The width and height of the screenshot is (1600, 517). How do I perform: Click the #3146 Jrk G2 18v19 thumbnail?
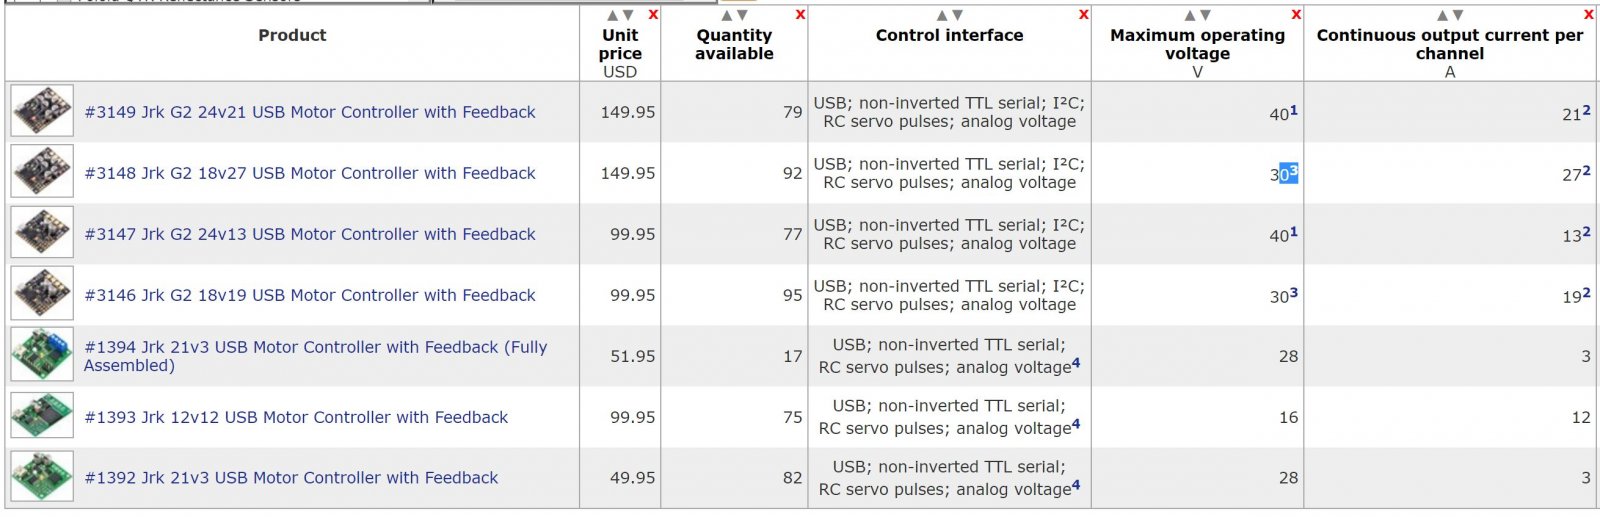tap(42, 294)
